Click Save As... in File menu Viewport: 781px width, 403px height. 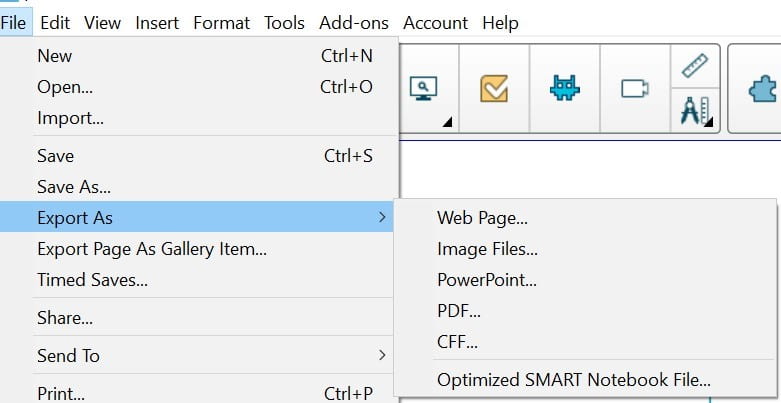[x=74, y=187]
